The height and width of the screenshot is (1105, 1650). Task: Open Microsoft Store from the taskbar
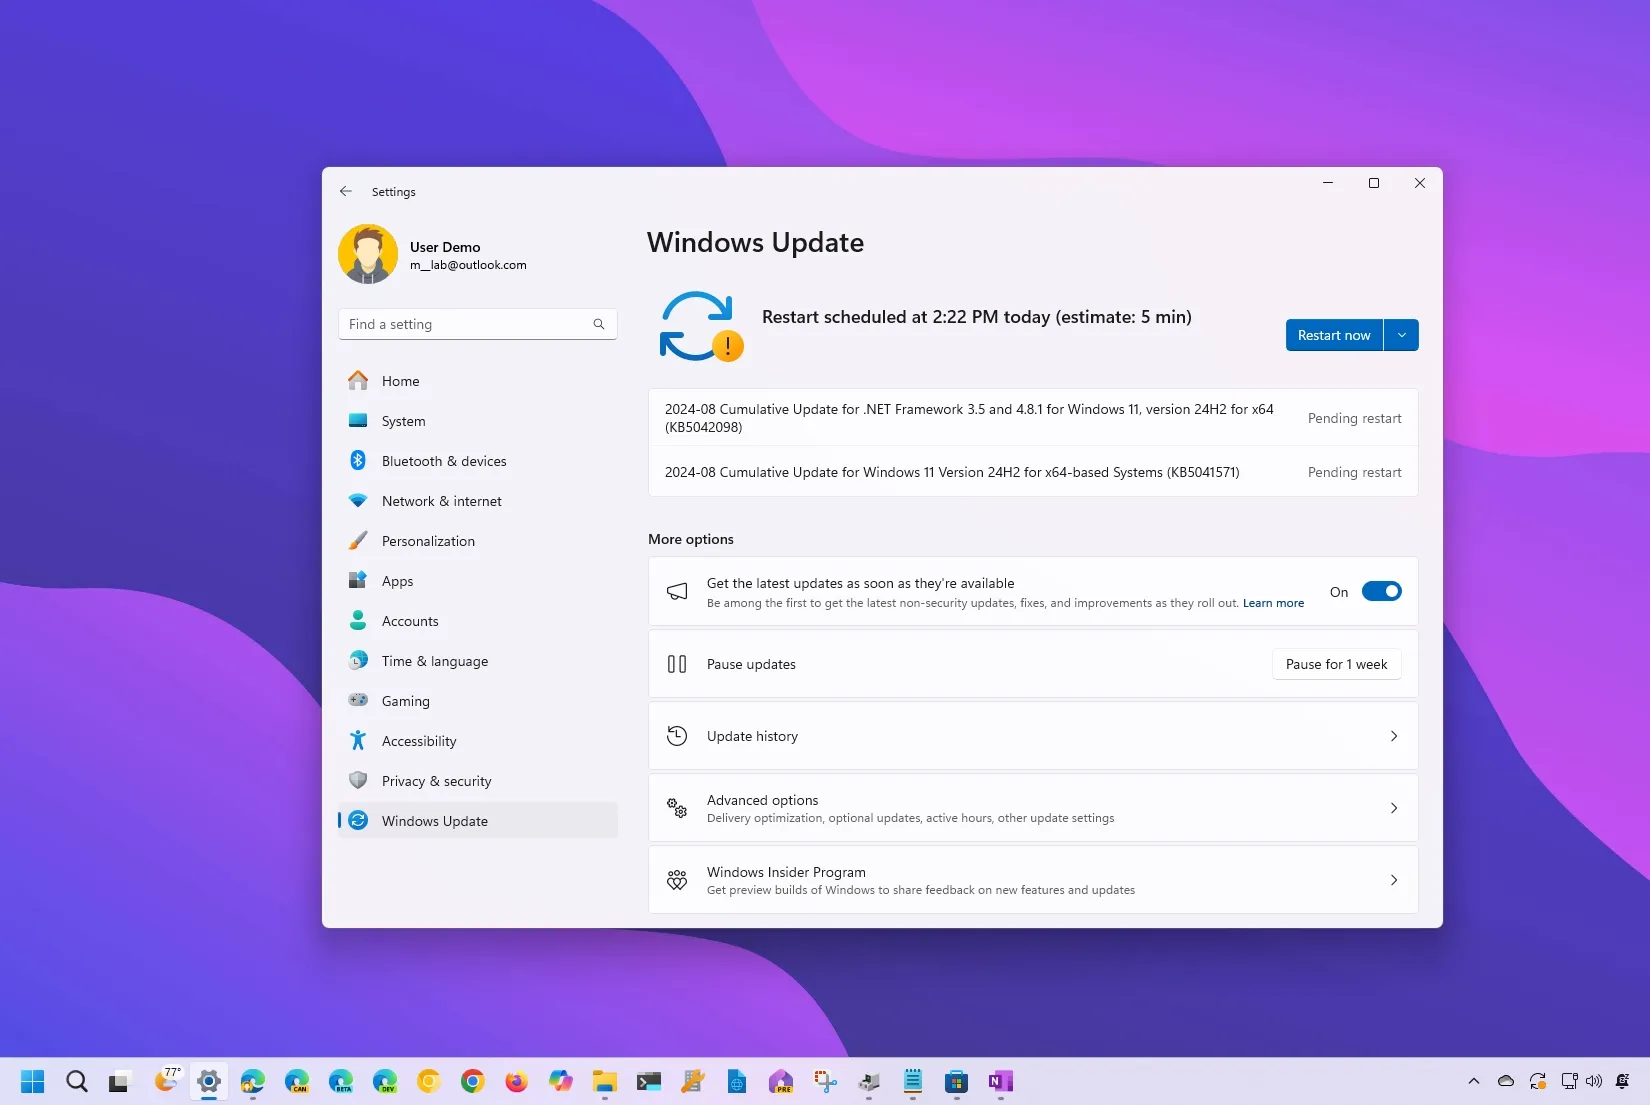click(x=957, y=1081)
